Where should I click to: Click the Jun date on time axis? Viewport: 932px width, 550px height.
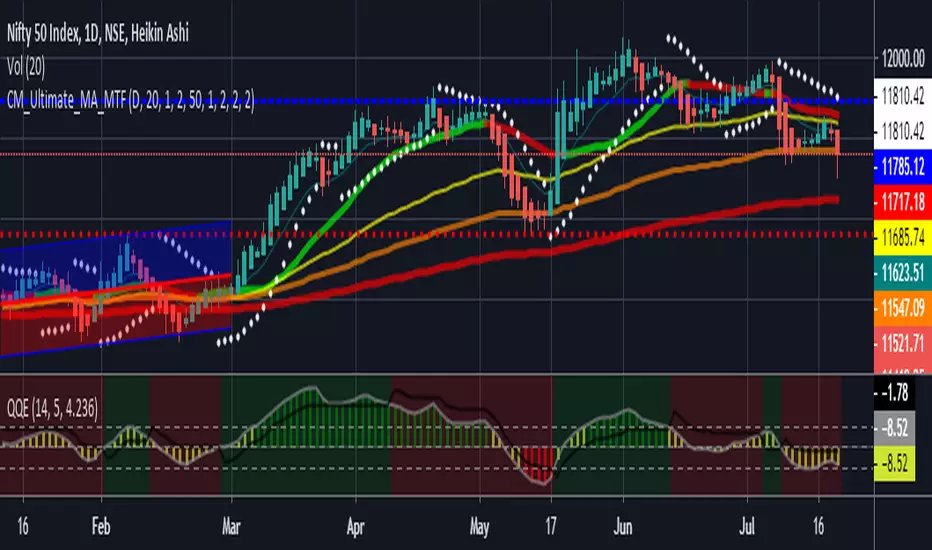click(623, 527)
